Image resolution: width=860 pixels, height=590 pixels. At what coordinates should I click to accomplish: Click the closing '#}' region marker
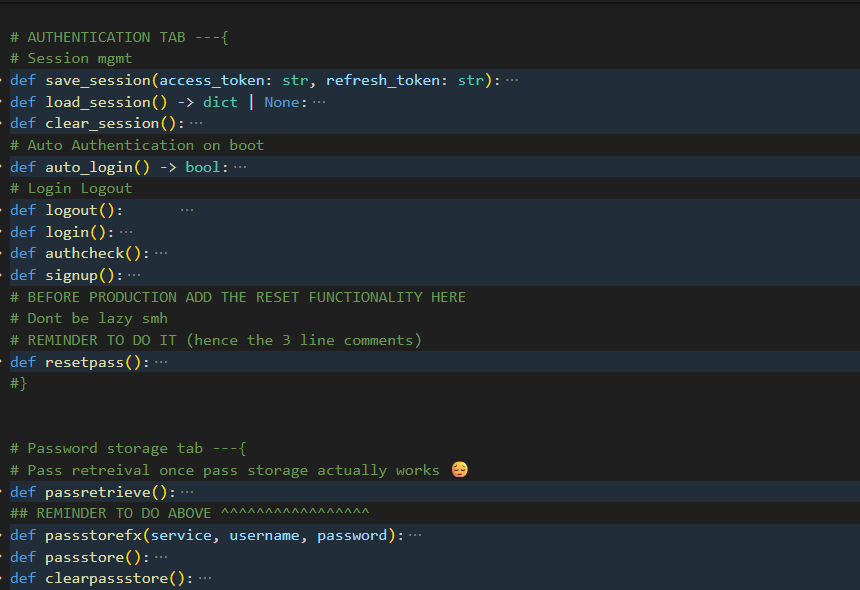click(x=19, y=383)
